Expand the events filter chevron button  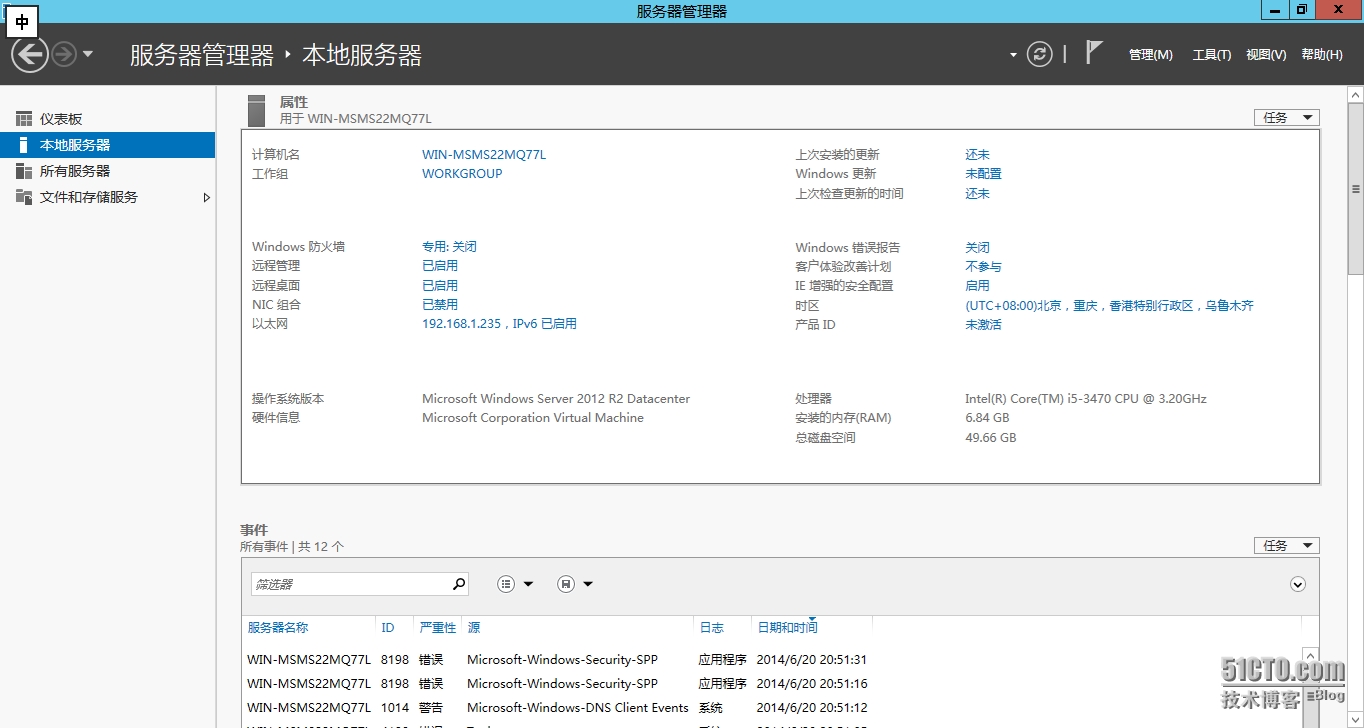(1298, 584)
